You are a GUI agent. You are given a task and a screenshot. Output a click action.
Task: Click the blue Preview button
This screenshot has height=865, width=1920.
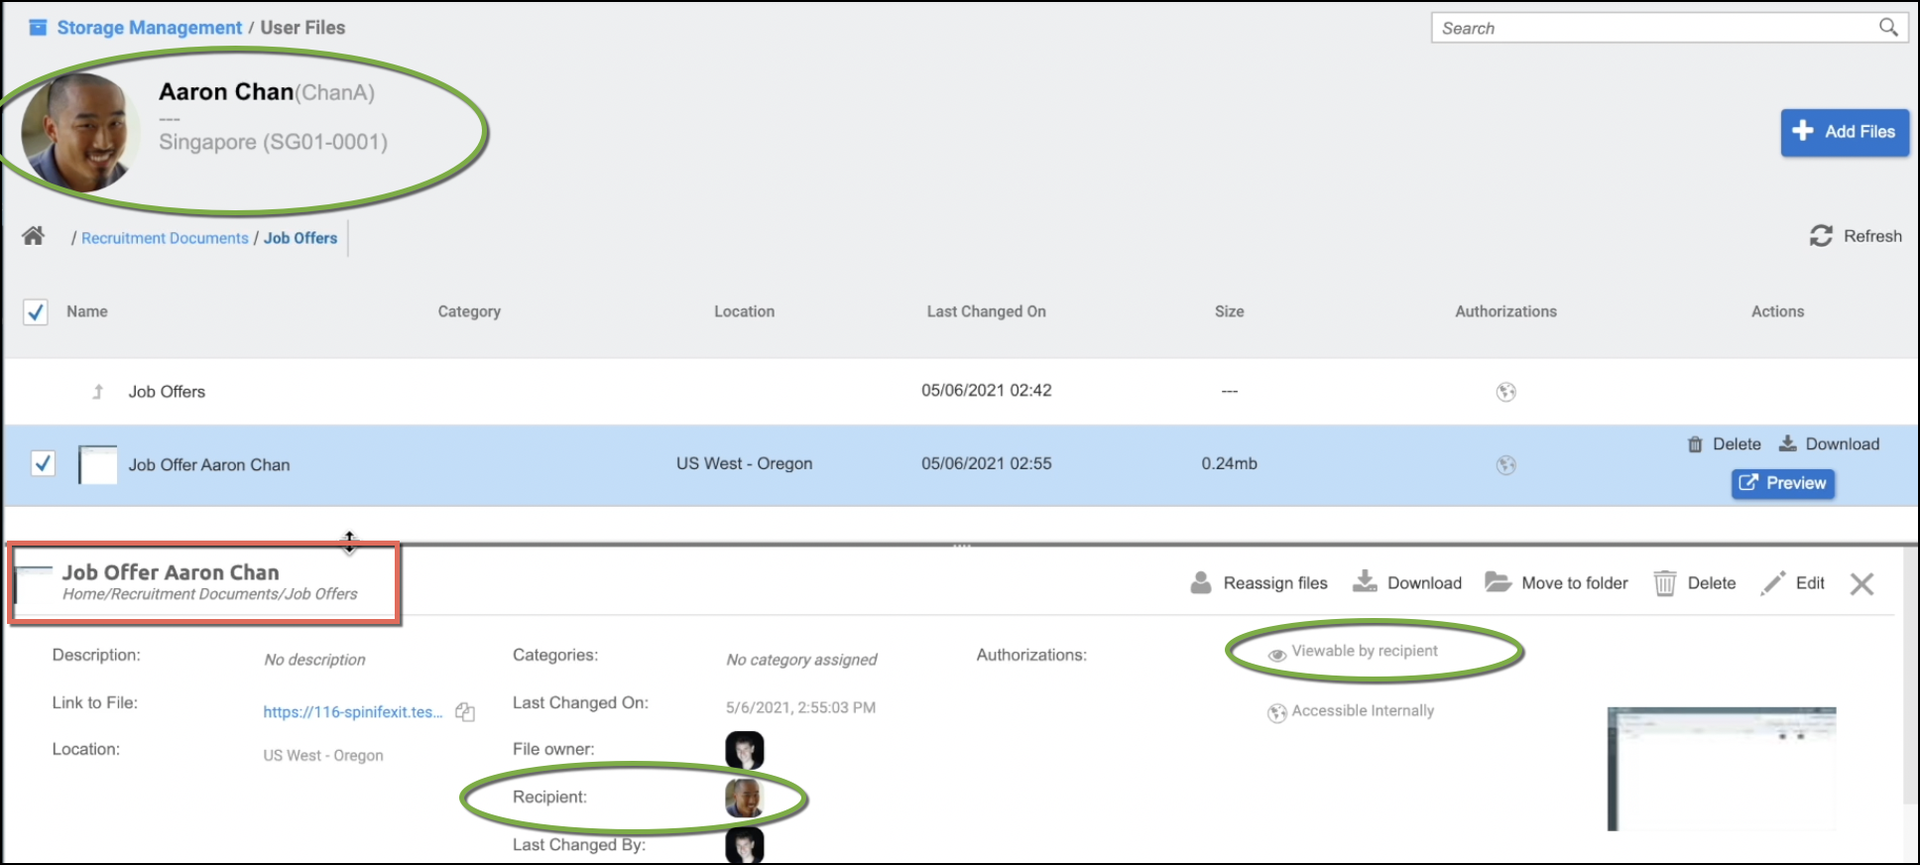(x=1782, y=483)
